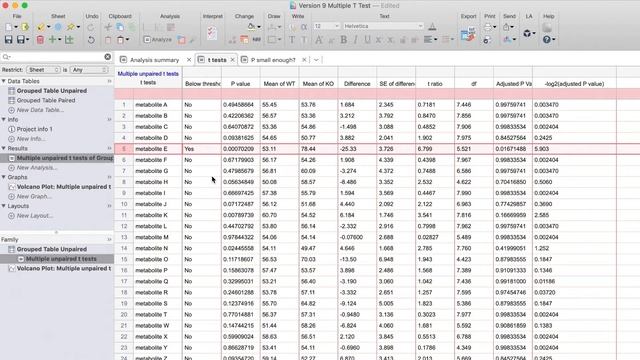Click the Adjusted P Value column header

(x=513, y=84)
